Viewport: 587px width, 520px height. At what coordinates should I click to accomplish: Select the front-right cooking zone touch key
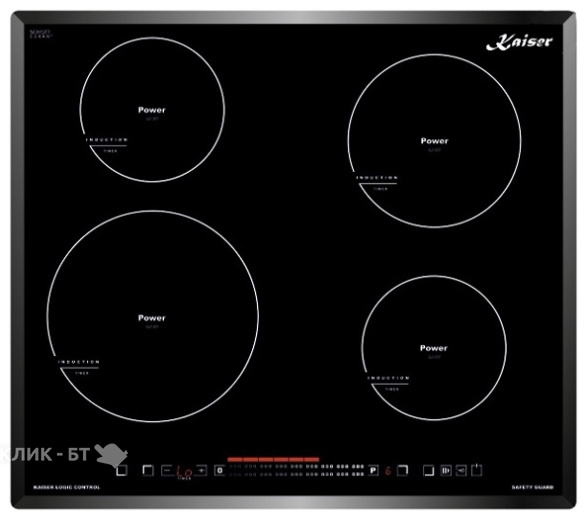coord(428,470)
